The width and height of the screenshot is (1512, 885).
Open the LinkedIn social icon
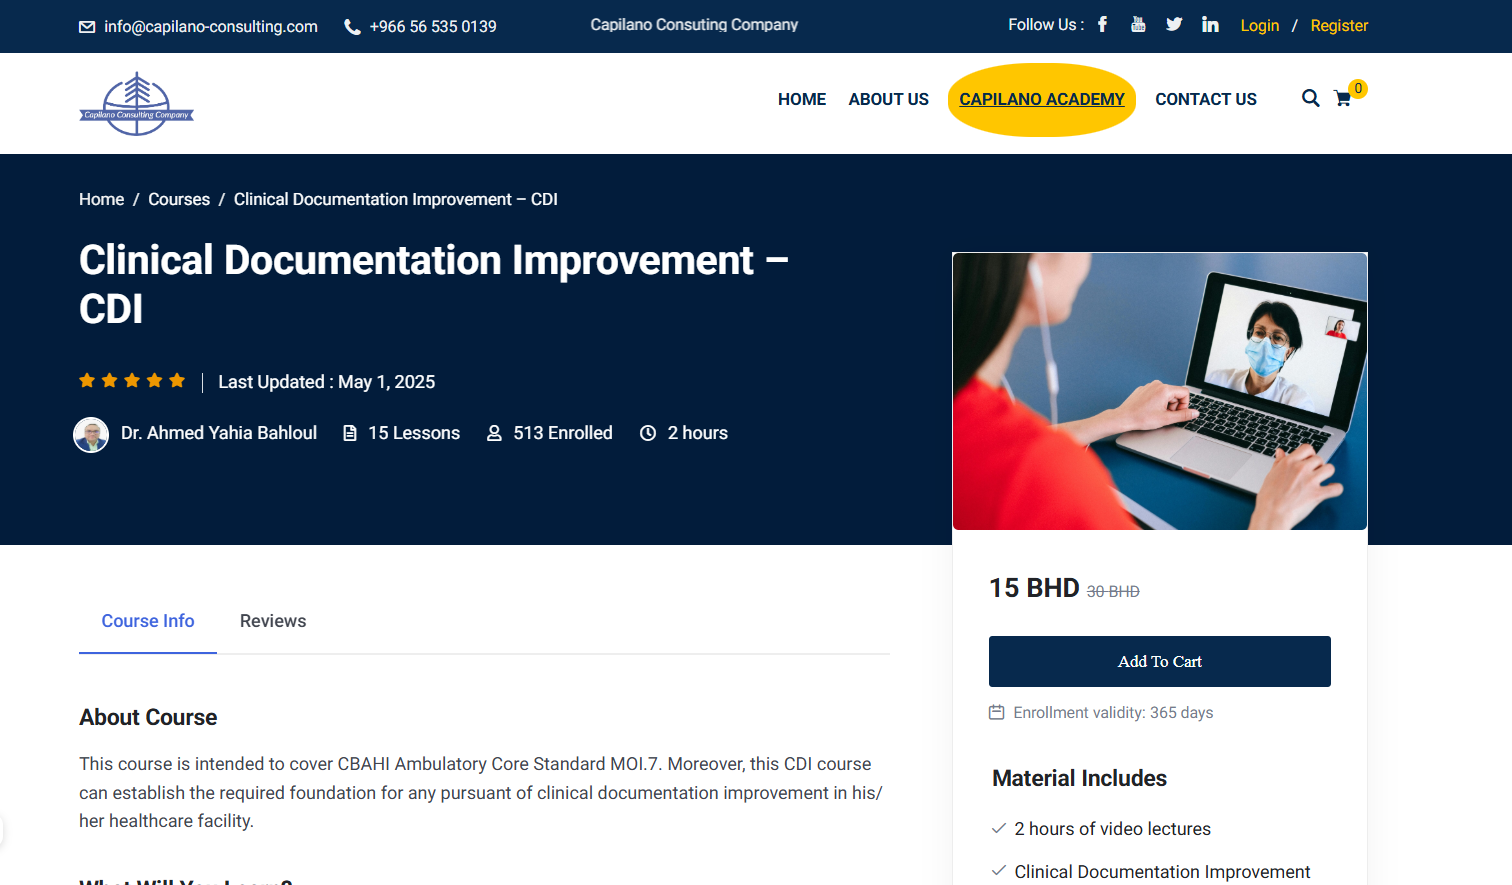[x=1210, y=25]
